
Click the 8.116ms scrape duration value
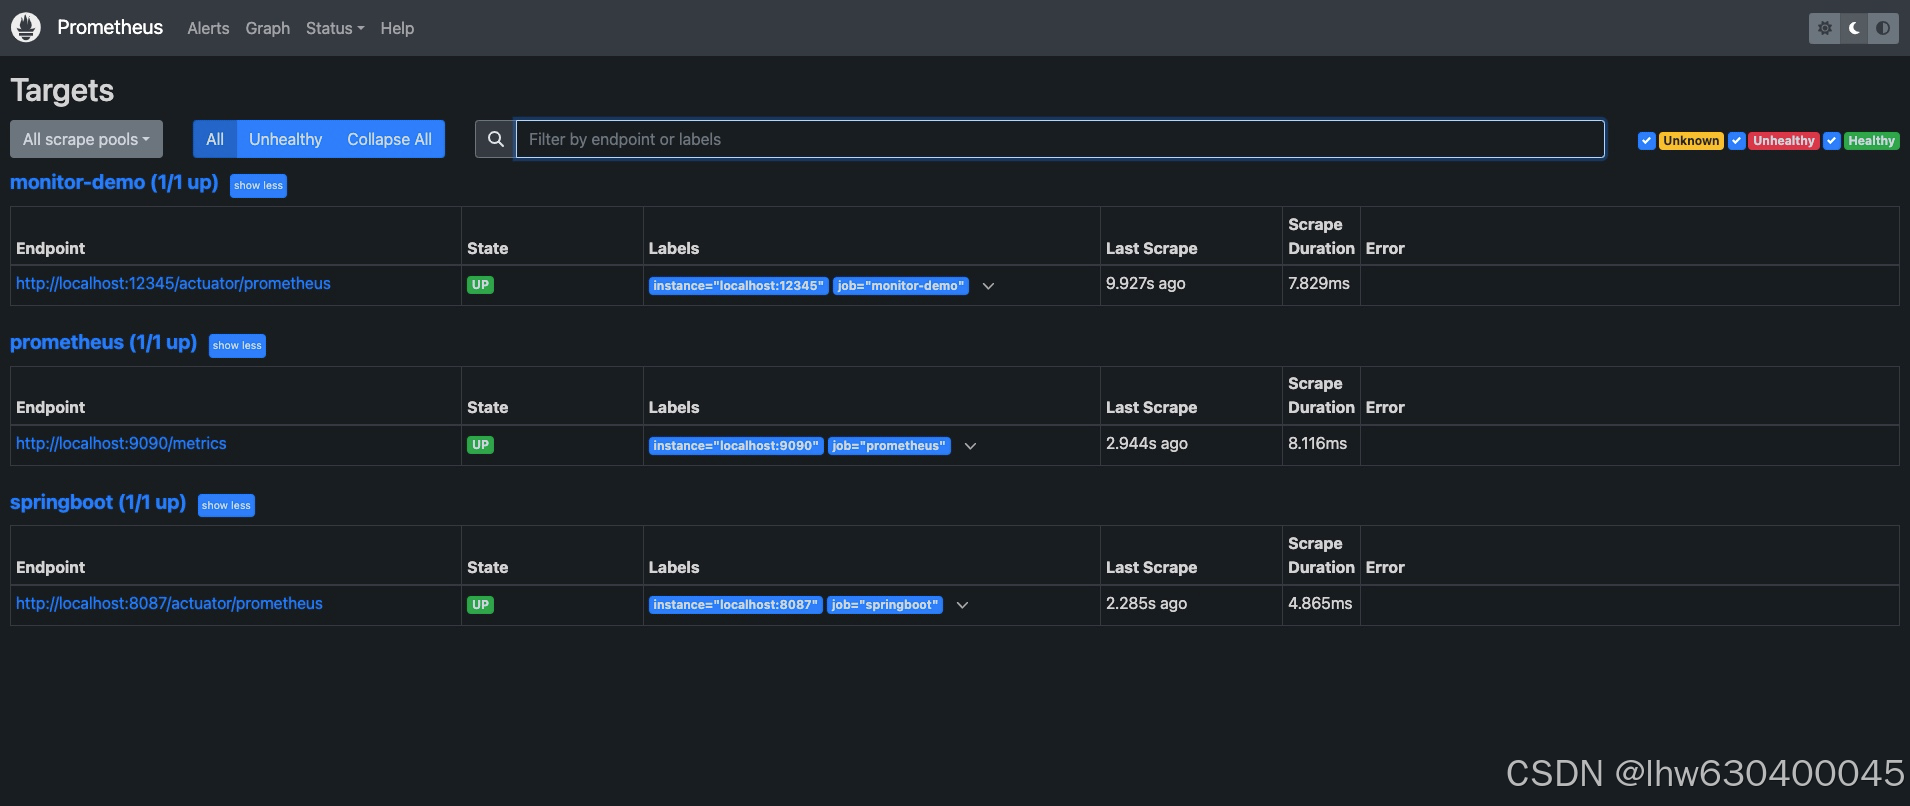pos(1317,444)
